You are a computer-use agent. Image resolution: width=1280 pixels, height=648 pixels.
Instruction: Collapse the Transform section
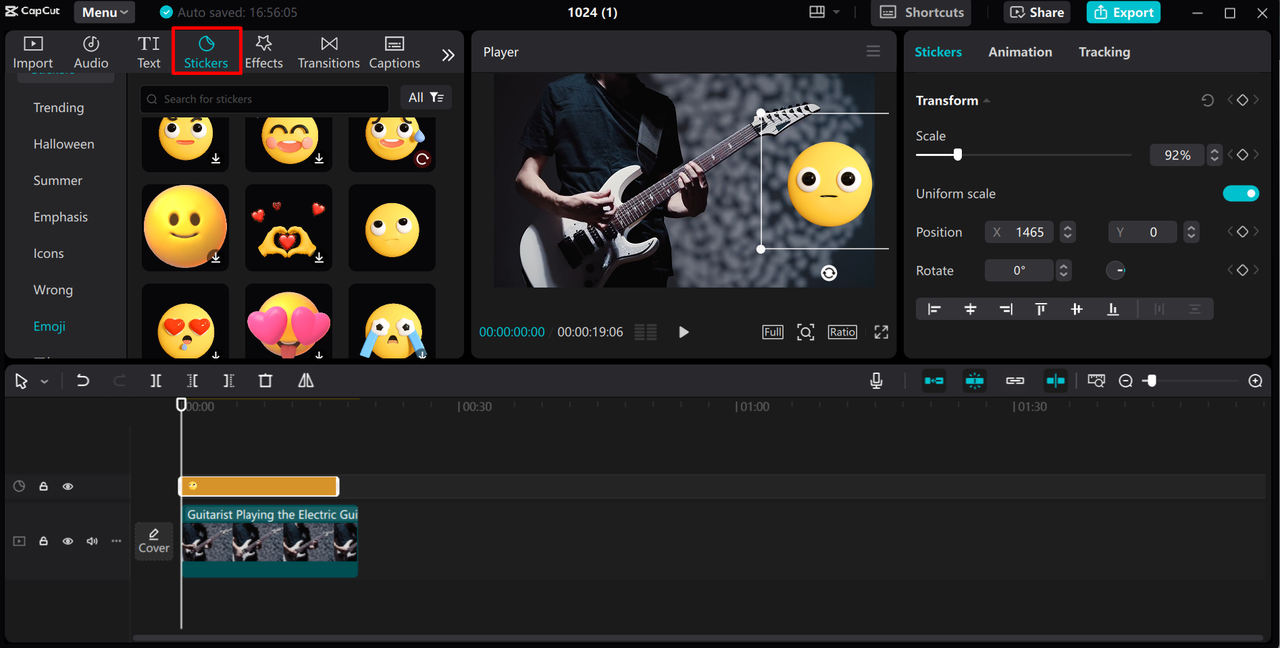[x=987, y=101]
